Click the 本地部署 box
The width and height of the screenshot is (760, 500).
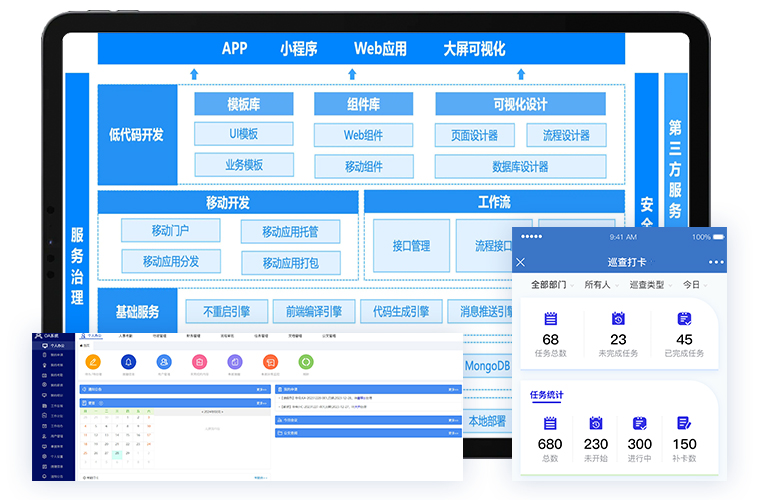tap(488, 422)
